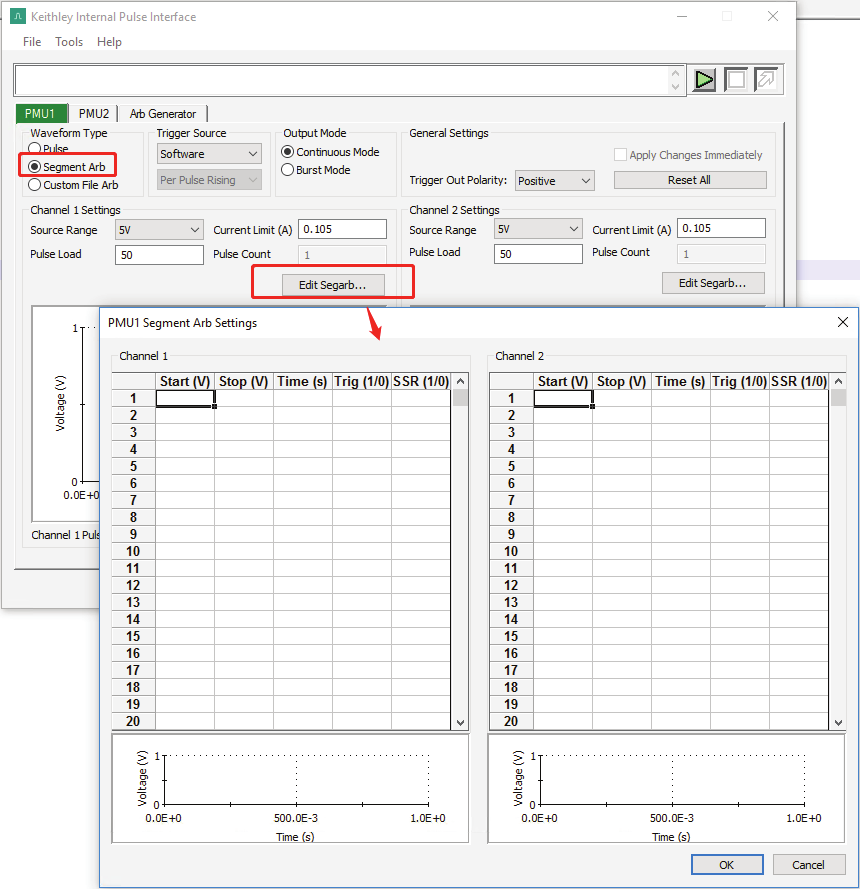The image size is (860, 889).
Task: Open Channel 2 Source Range dropdown
Action: [x=538, y=228]
